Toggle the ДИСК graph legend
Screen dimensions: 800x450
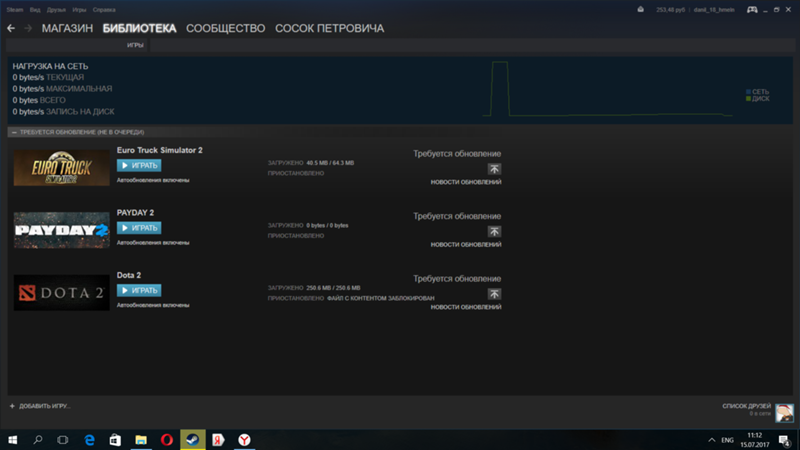757,99
